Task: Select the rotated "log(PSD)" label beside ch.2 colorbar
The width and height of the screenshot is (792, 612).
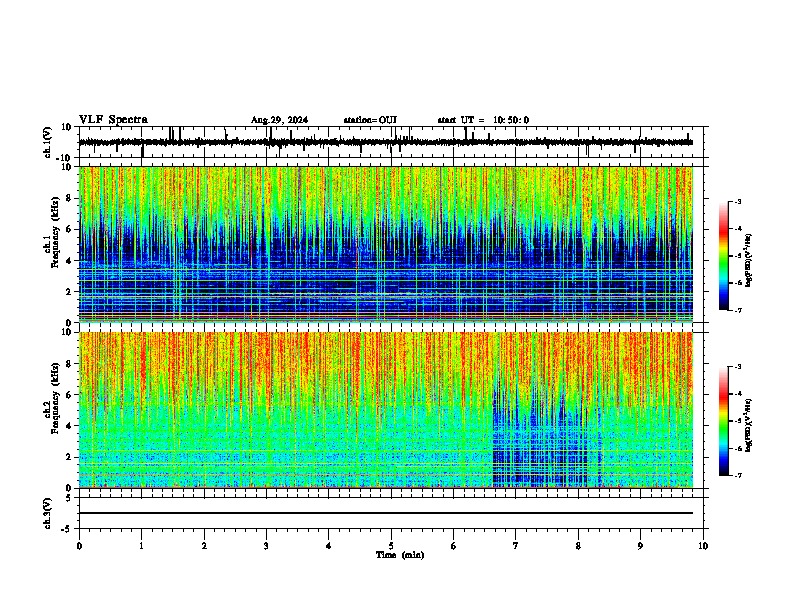Action: tap(748, 425)
